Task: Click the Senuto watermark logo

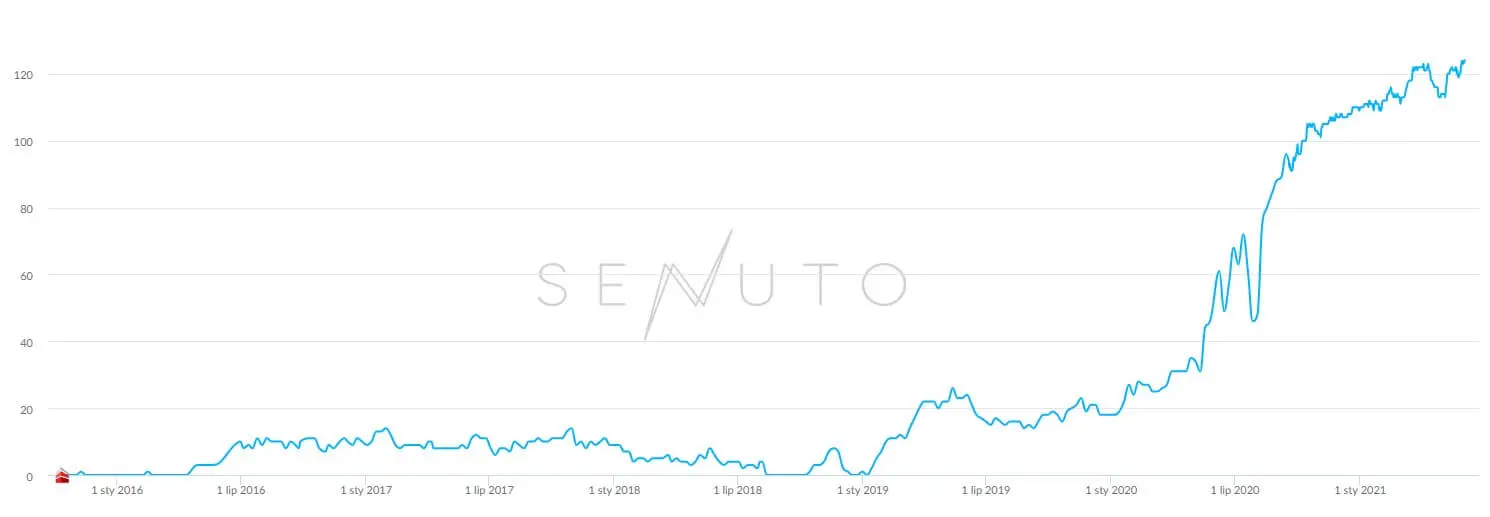Action: (721, 284)
